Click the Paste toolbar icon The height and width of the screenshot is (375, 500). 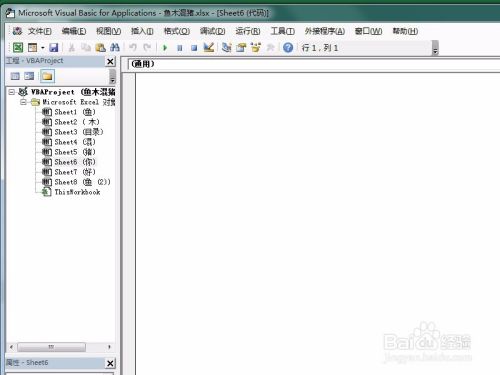[x=100, y=48]
